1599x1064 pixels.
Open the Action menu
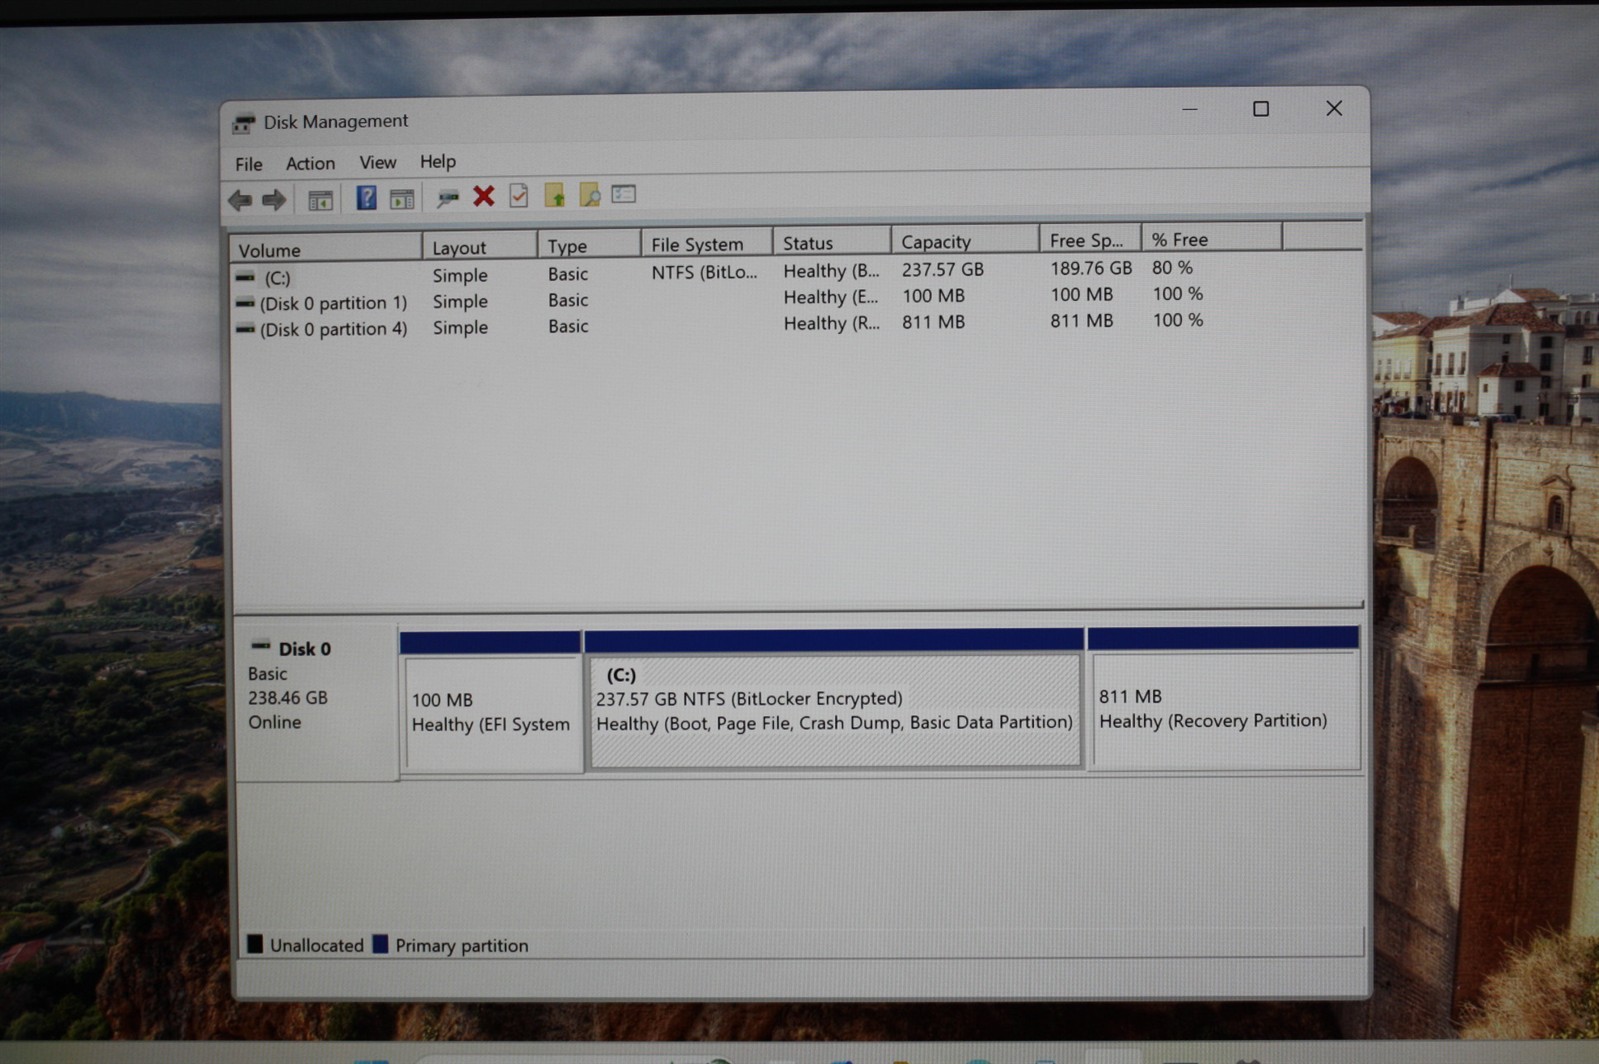[310, 163]
